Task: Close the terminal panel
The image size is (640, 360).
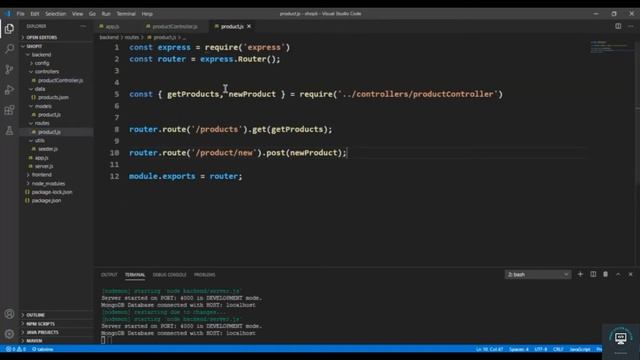Action: (x=631, y=274)
